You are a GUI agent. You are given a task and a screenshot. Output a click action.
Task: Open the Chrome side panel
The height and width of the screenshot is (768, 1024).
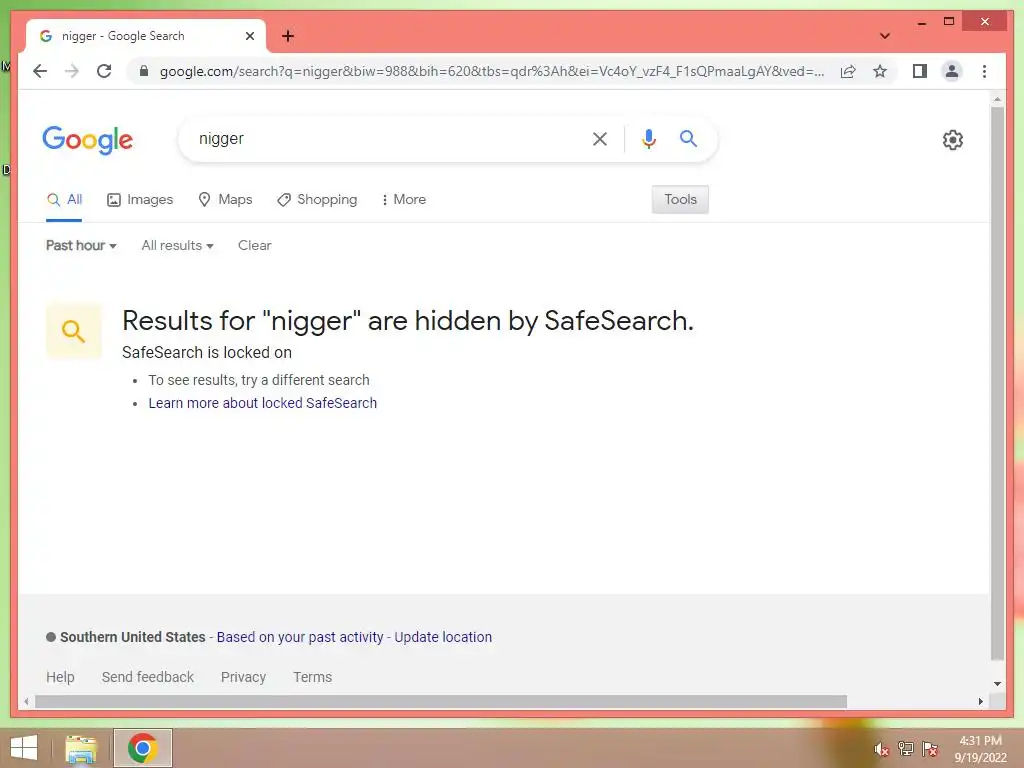point(920,71)
